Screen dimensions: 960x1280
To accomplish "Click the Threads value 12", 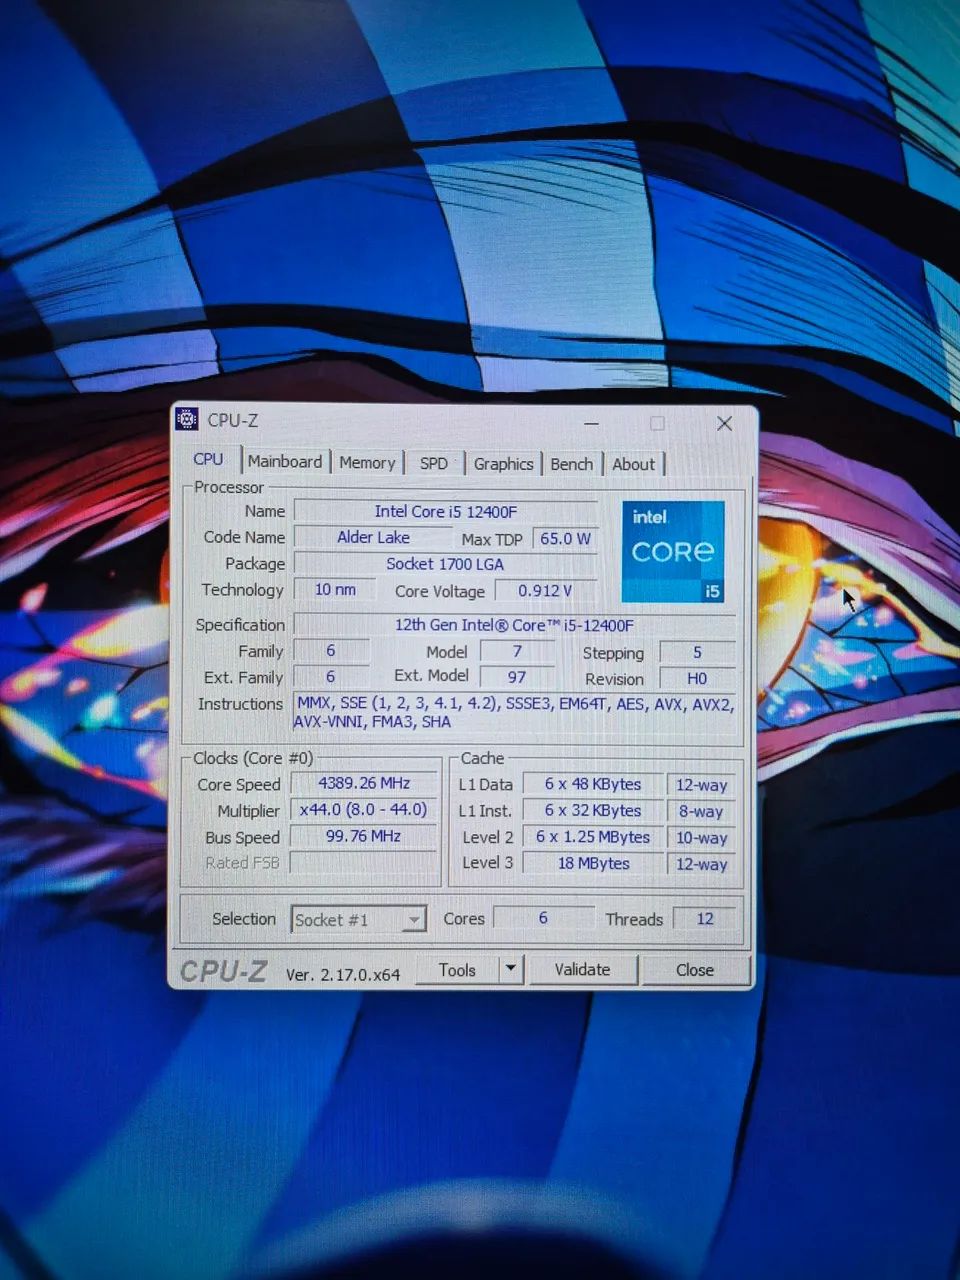I will 705,919.
